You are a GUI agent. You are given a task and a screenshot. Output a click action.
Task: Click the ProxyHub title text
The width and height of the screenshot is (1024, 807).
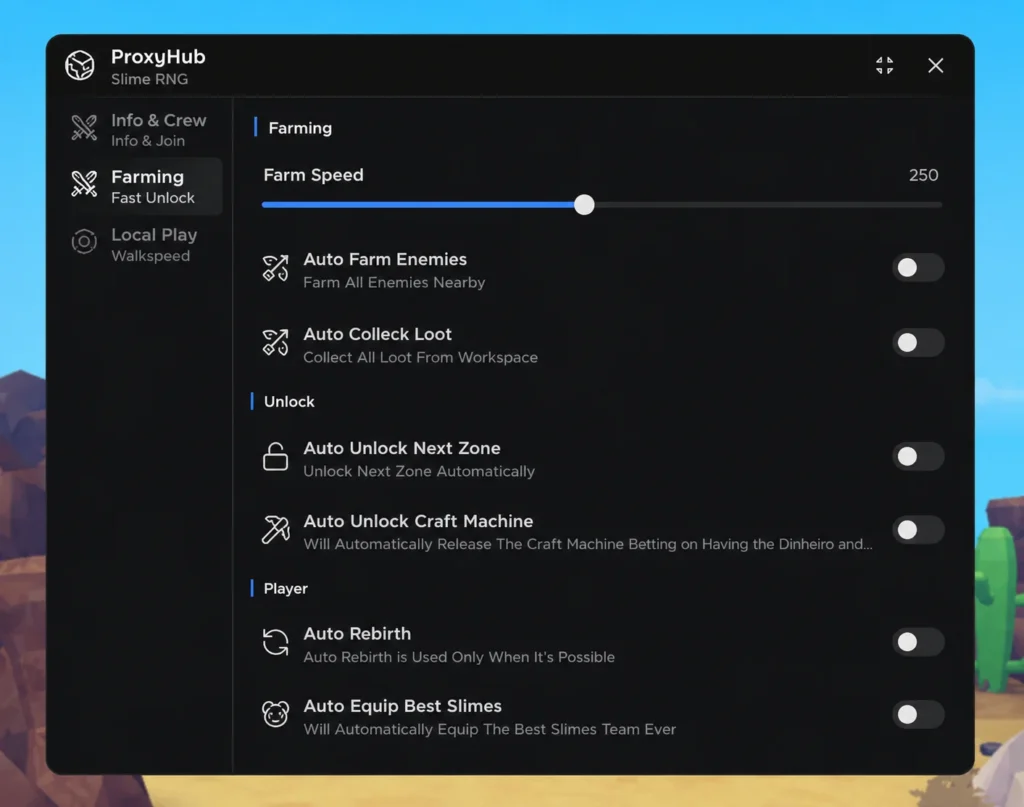click(x=158, y=57)
